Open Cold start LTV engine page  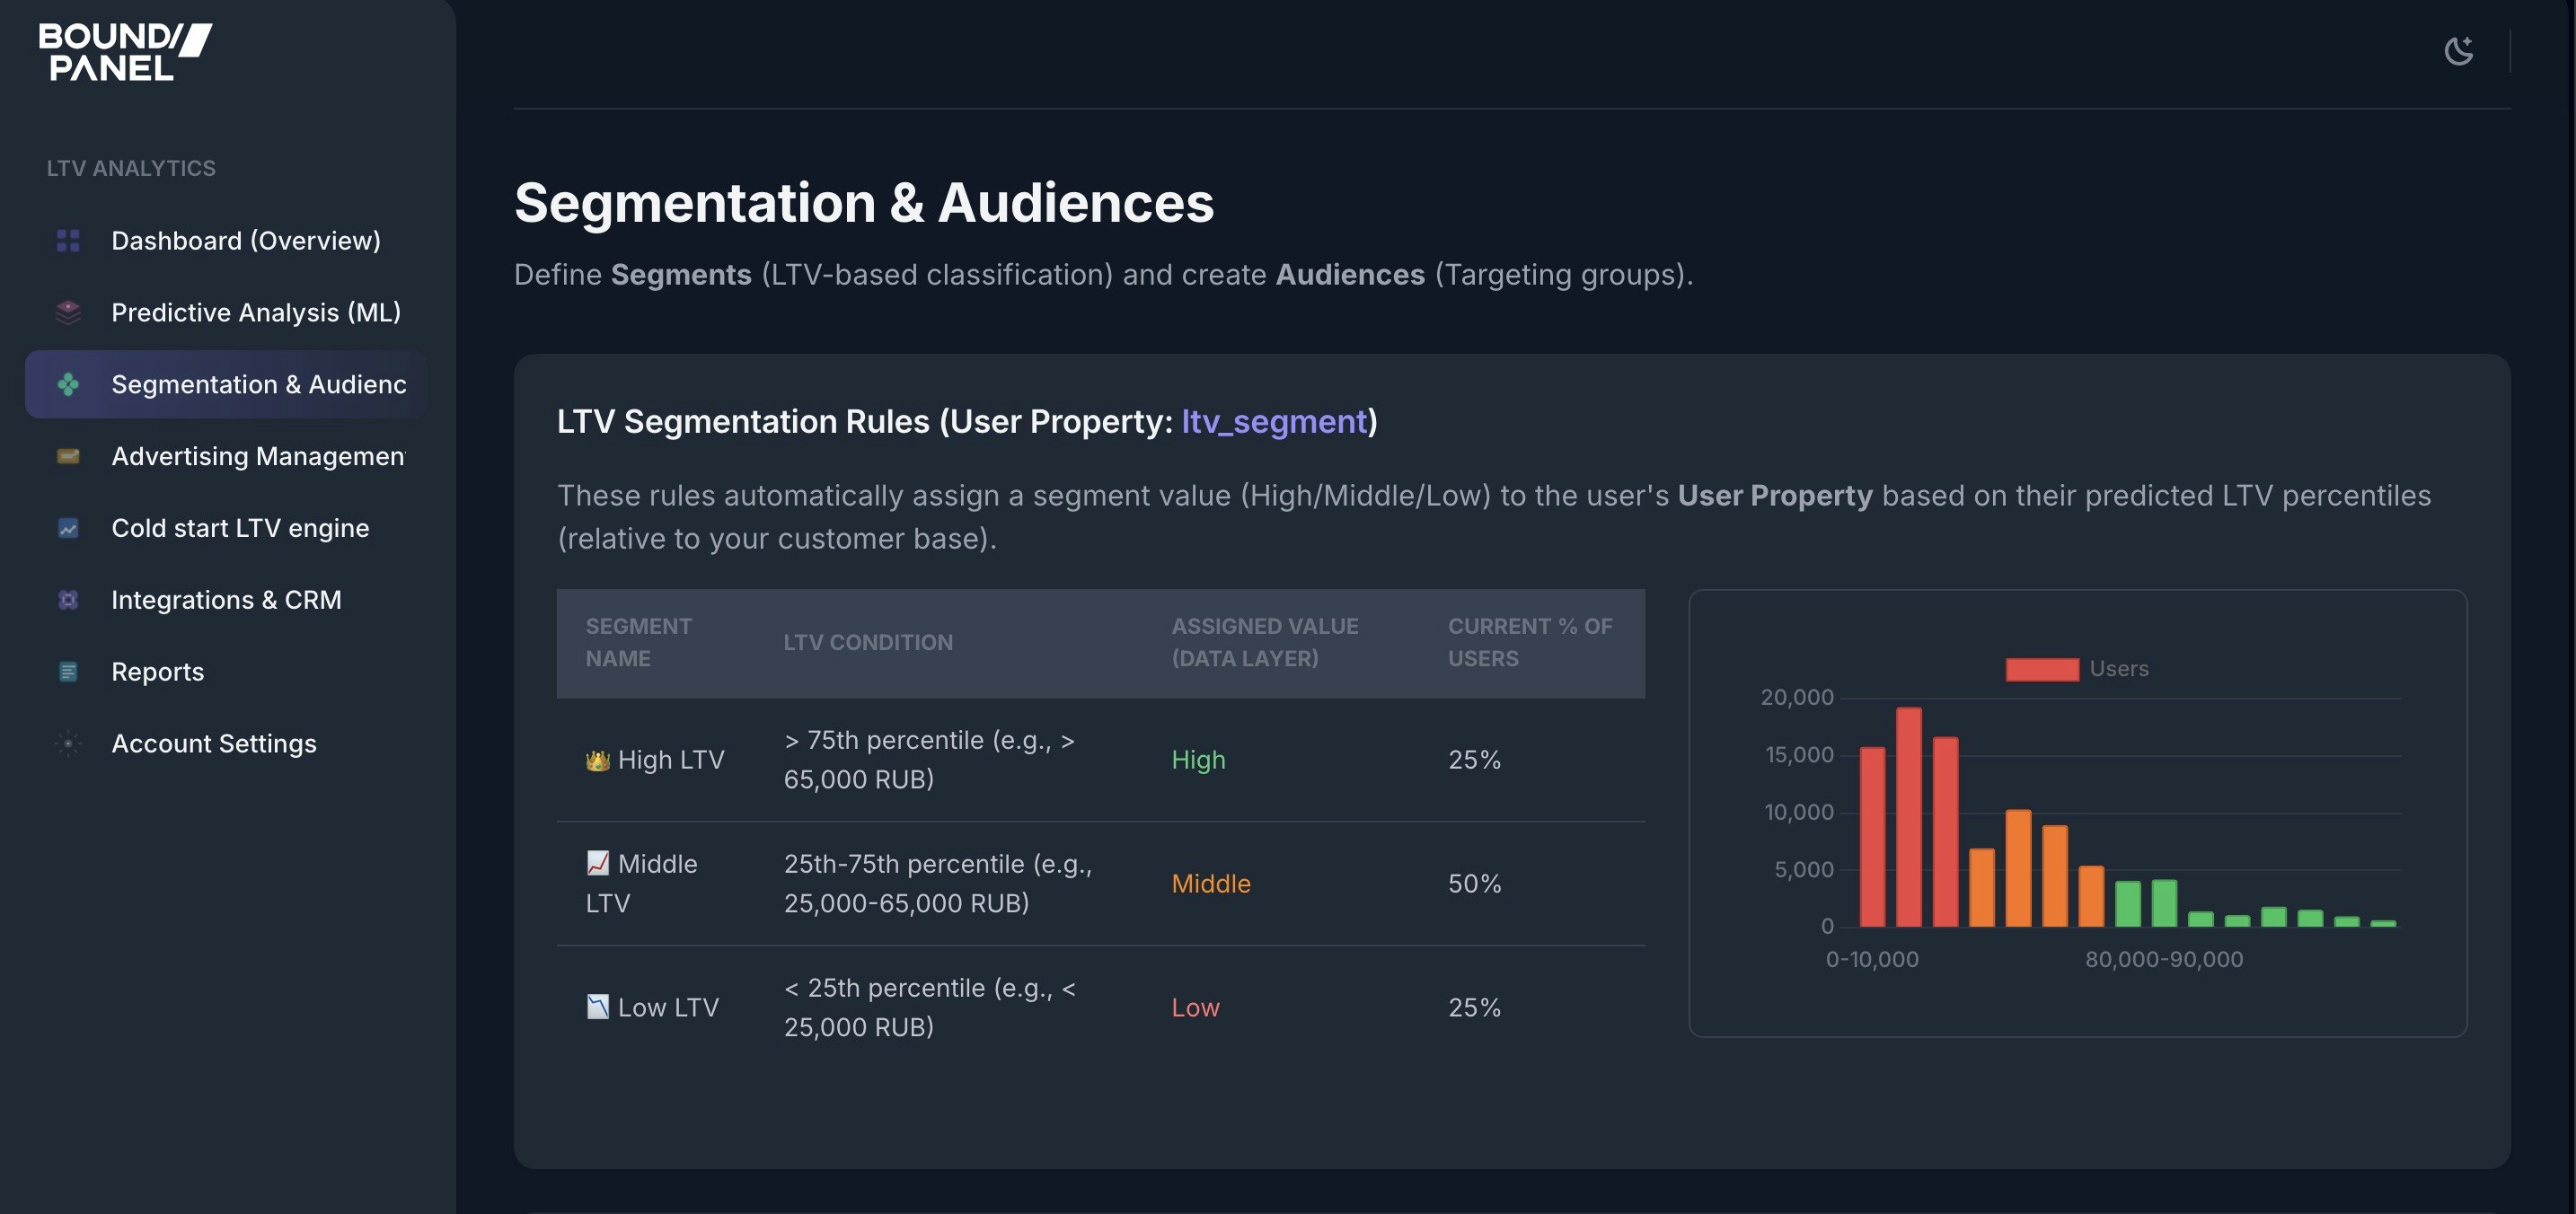[240, 529]
